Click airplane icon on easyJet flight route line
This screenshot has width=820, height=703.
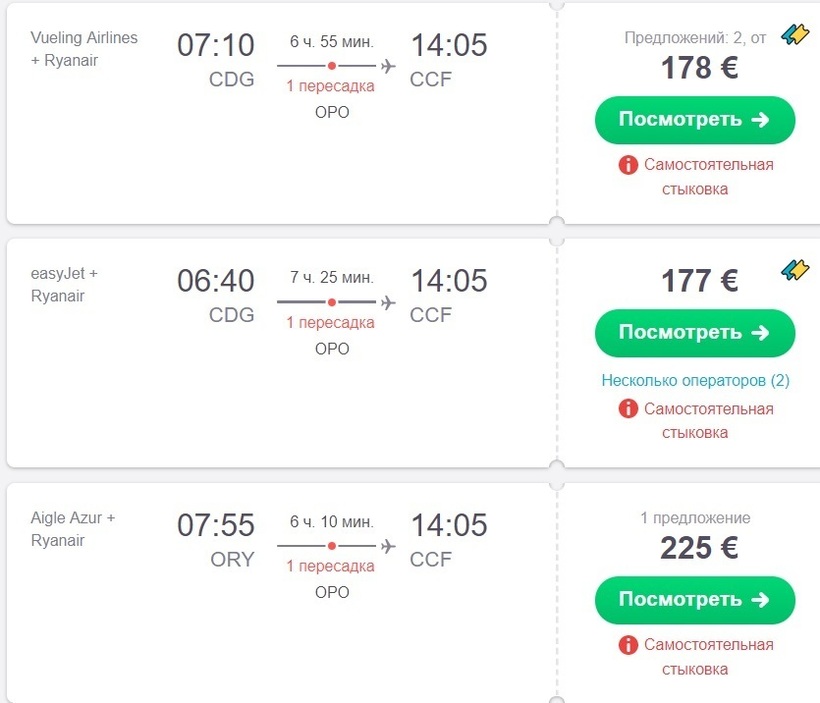pos(388,302)
